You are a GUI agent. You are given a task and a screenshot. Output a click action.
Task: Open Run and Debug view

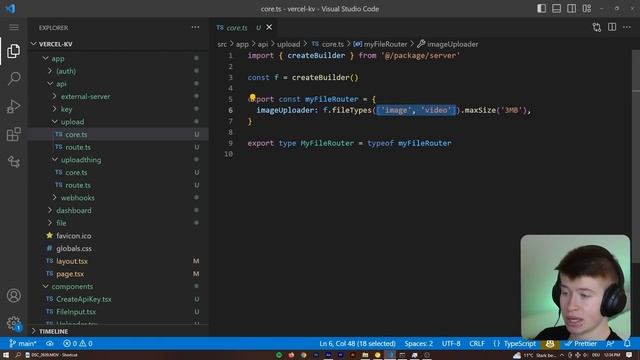pos(13,107)
